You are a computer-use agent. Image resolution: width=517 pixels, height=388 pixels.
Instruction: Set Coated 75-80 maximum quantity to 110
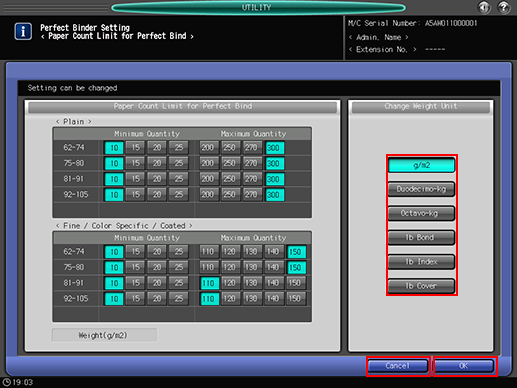point(208,267)
